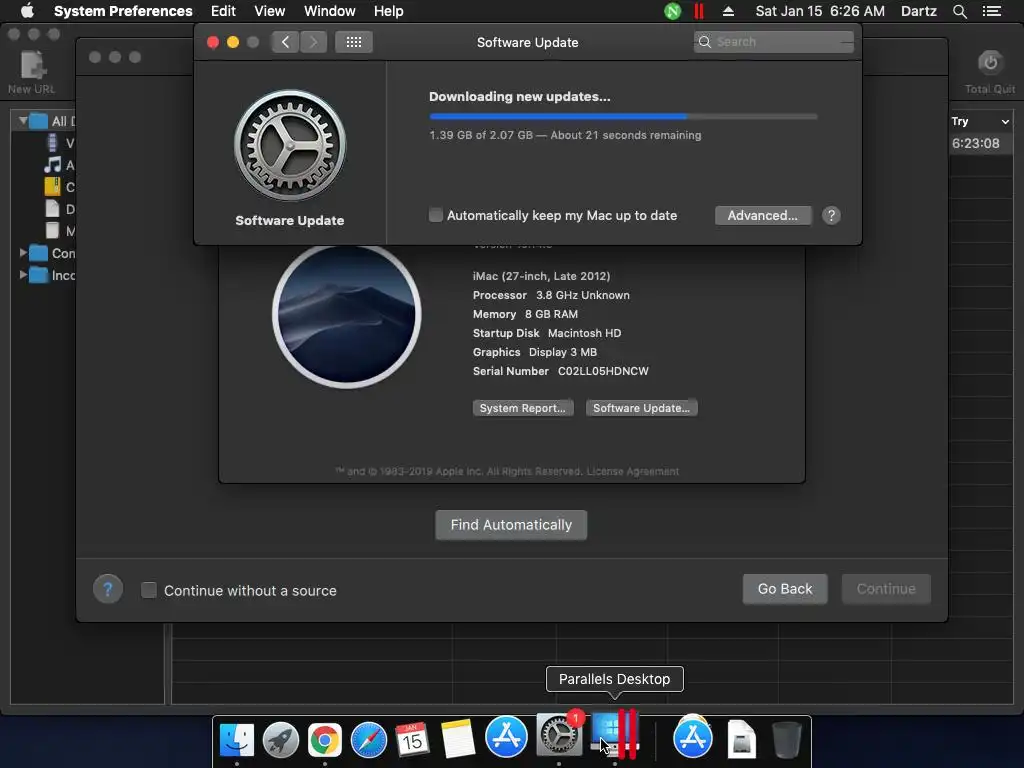Click the Startup Disk Macintosh HD text
This screenshot has height=768, width=1024.
click(547, 333)
